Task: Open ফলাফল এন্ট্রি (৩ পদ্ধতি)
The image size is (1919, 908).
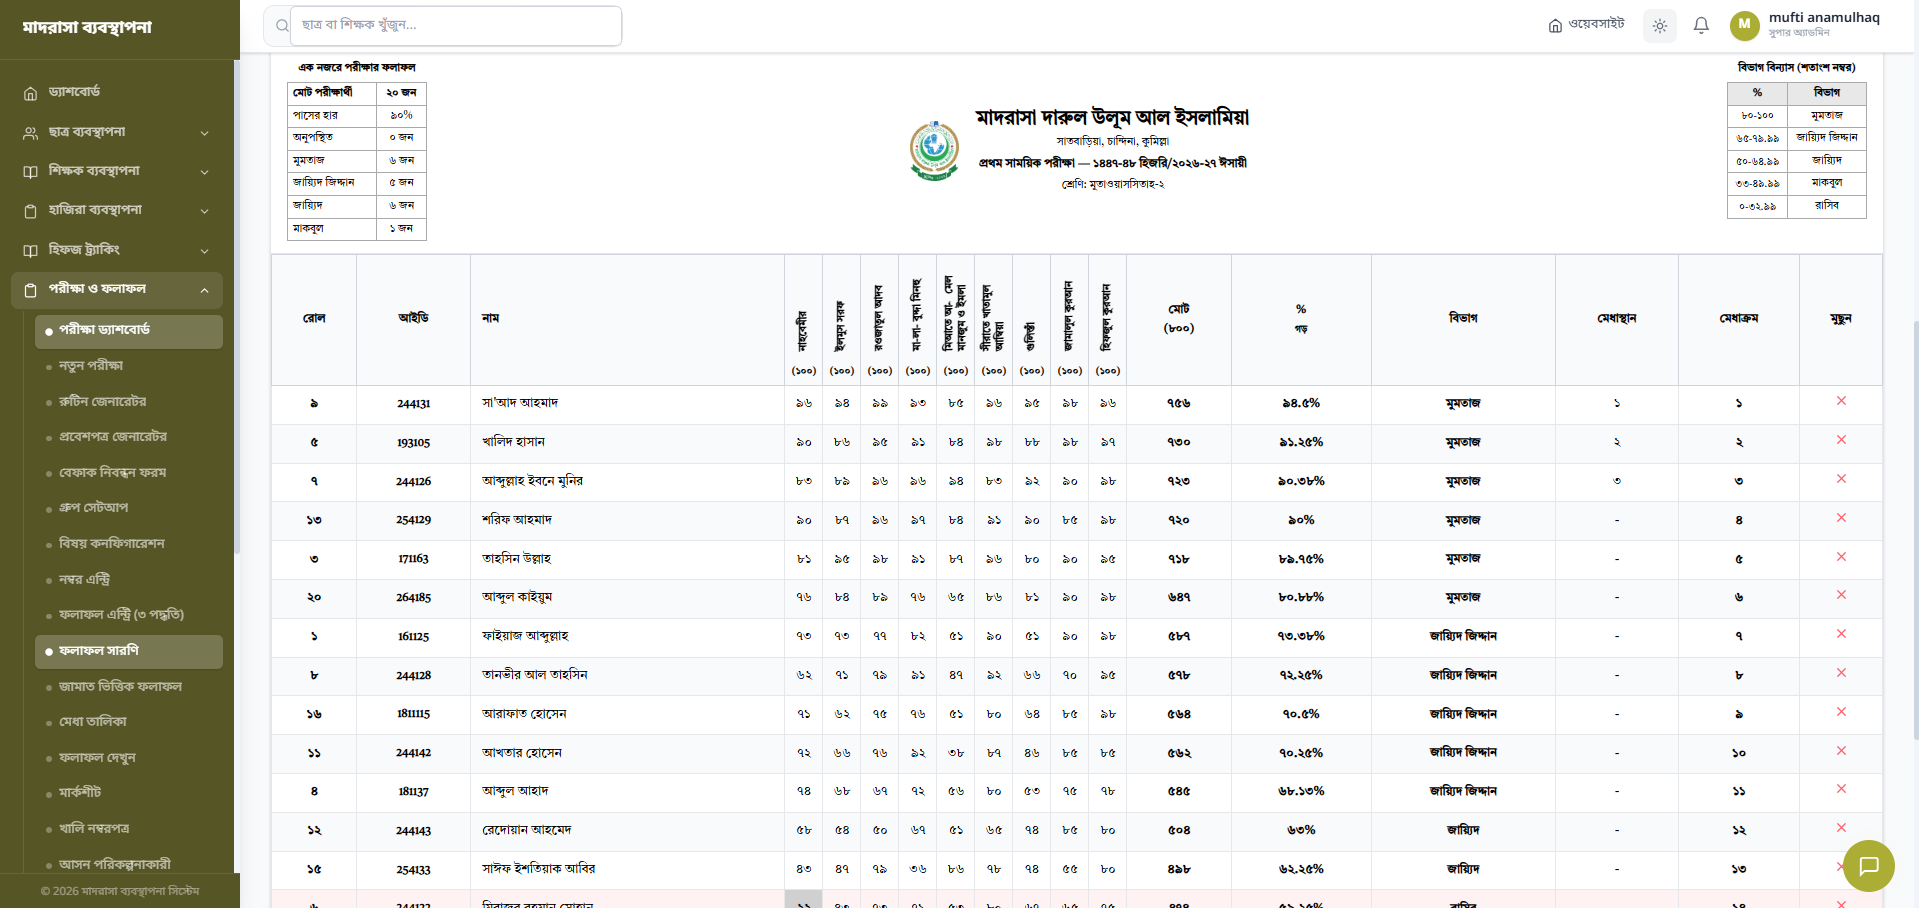Action: pyautogui.click(x=129, y=615)
